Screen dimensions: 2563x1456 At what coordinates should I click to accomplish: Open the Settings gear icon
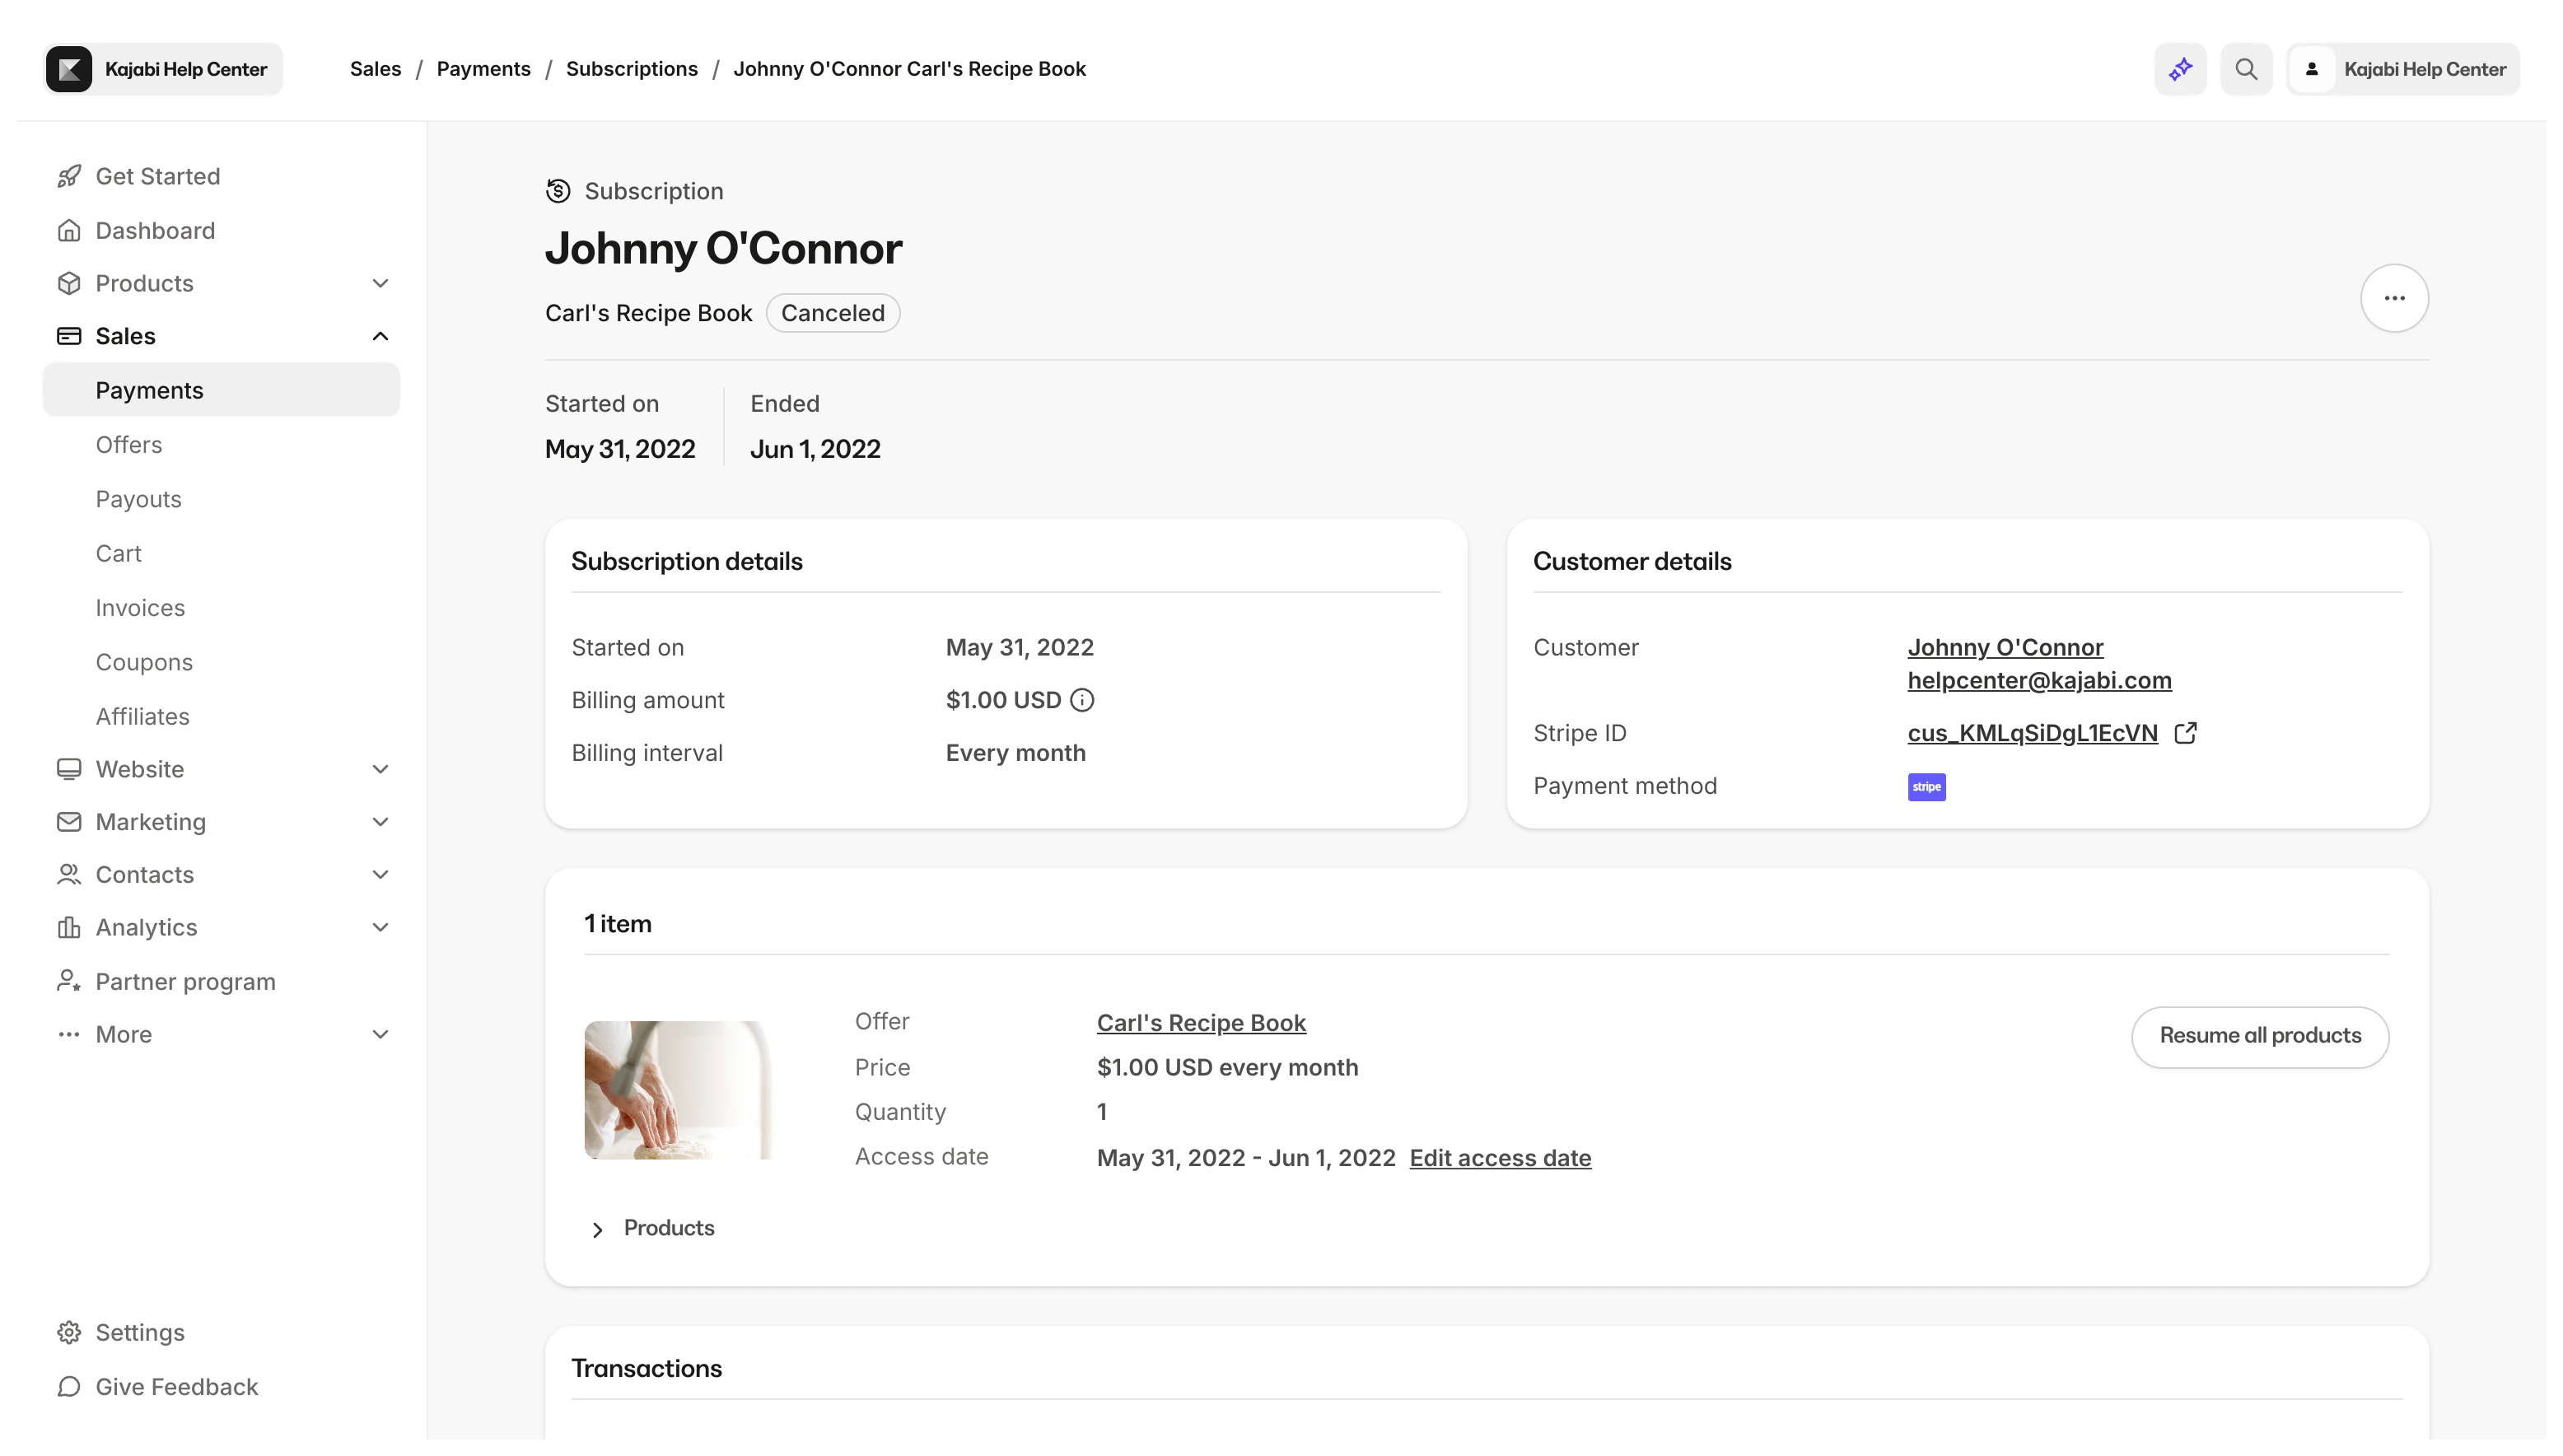tap(69, 1332)
